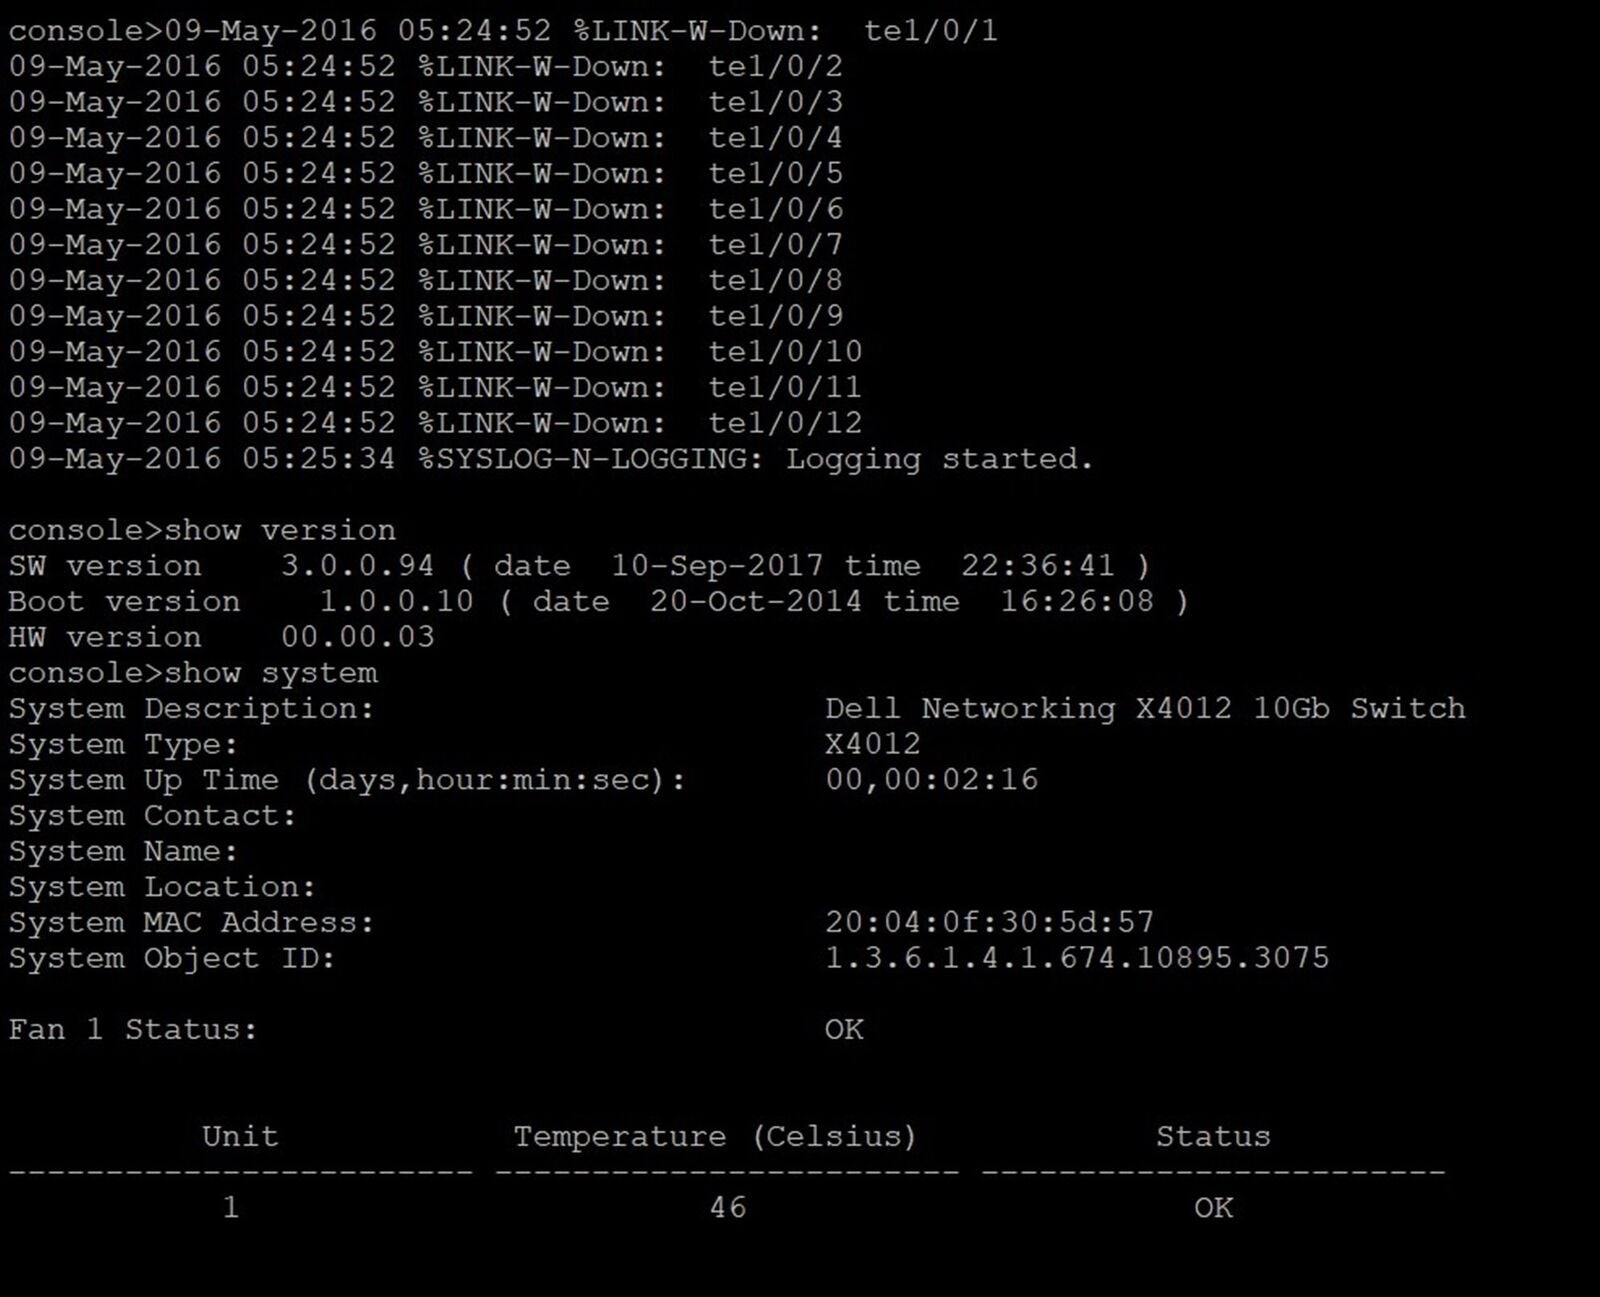The image size is (1600, 1297).
Task: Click the 'show system' command line
Action: (193, 674)
